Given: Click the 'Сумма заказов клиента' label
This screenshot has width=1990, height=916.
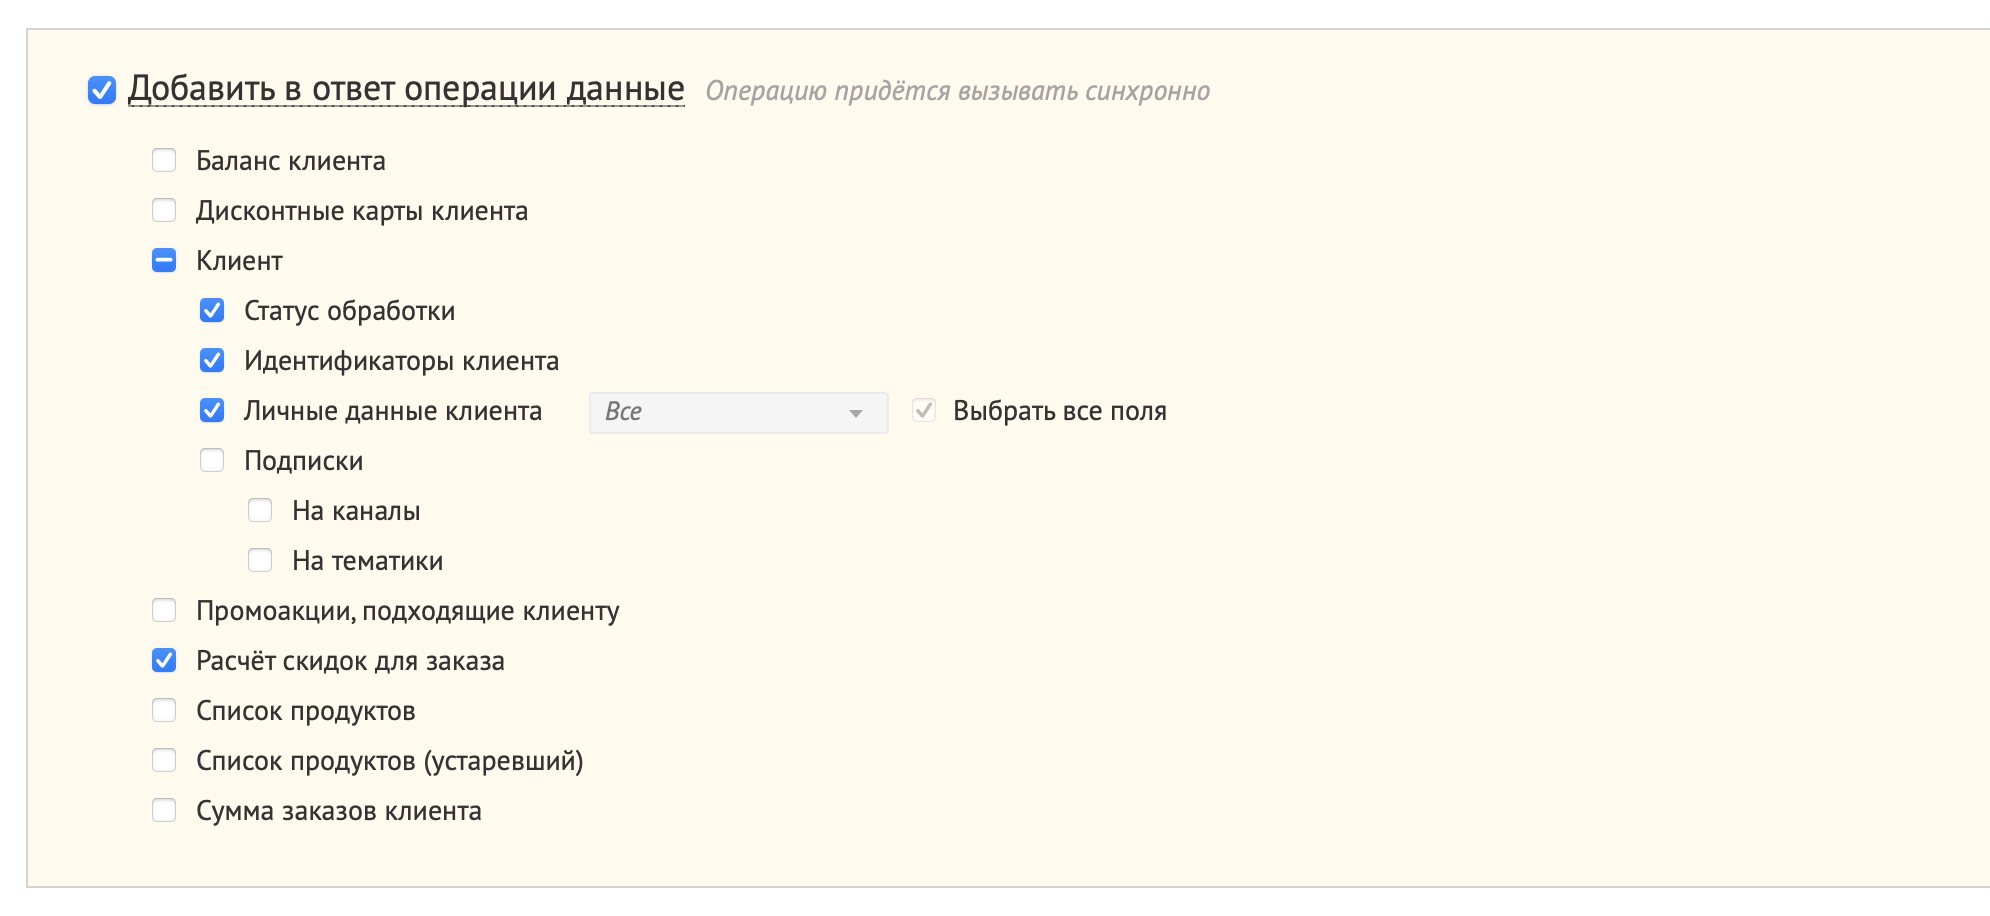Looking at the screenshot, I should click(x=339, y=811).
